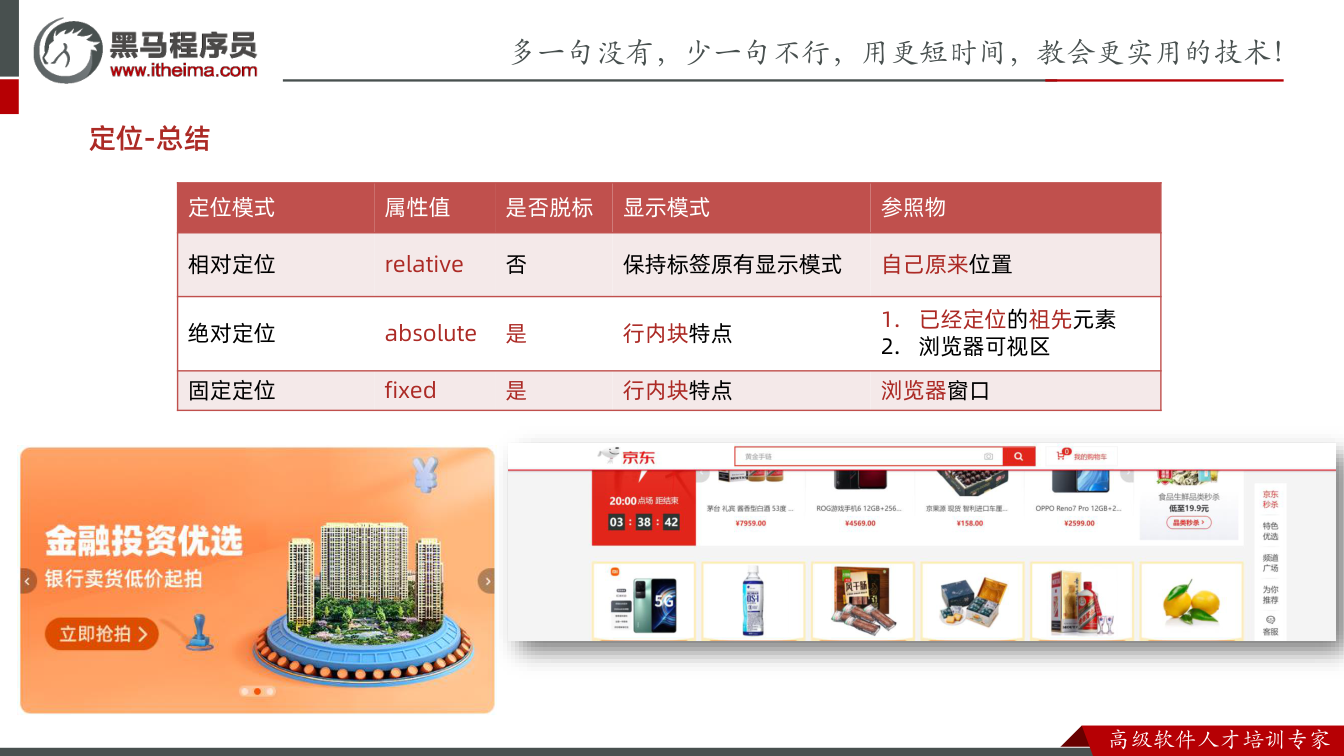Select the active orange carousel dot

pyautogui.click(x=257, y=691)
